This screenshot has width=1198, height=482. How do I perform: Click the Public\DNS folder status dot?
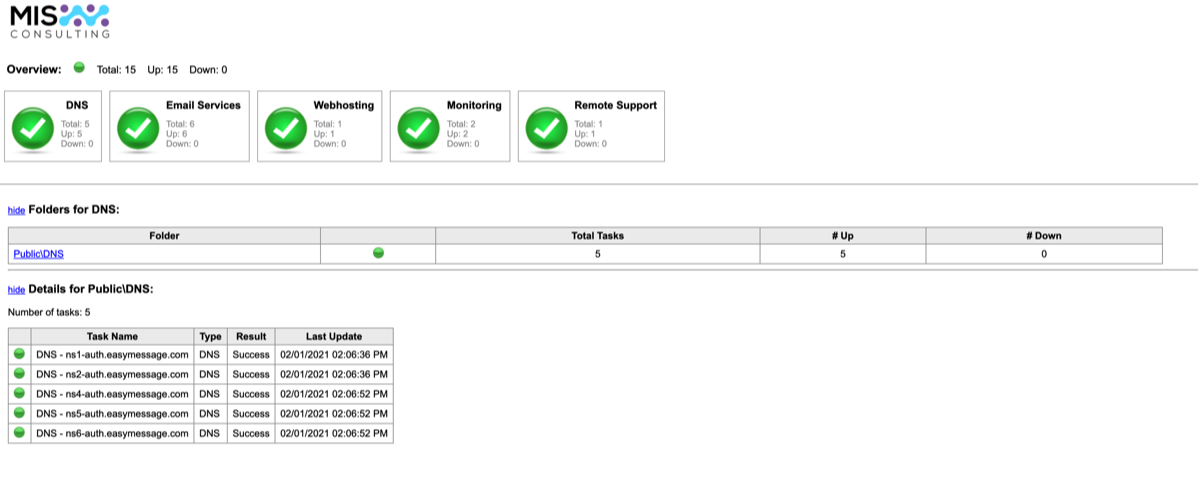tap(378, 253)
